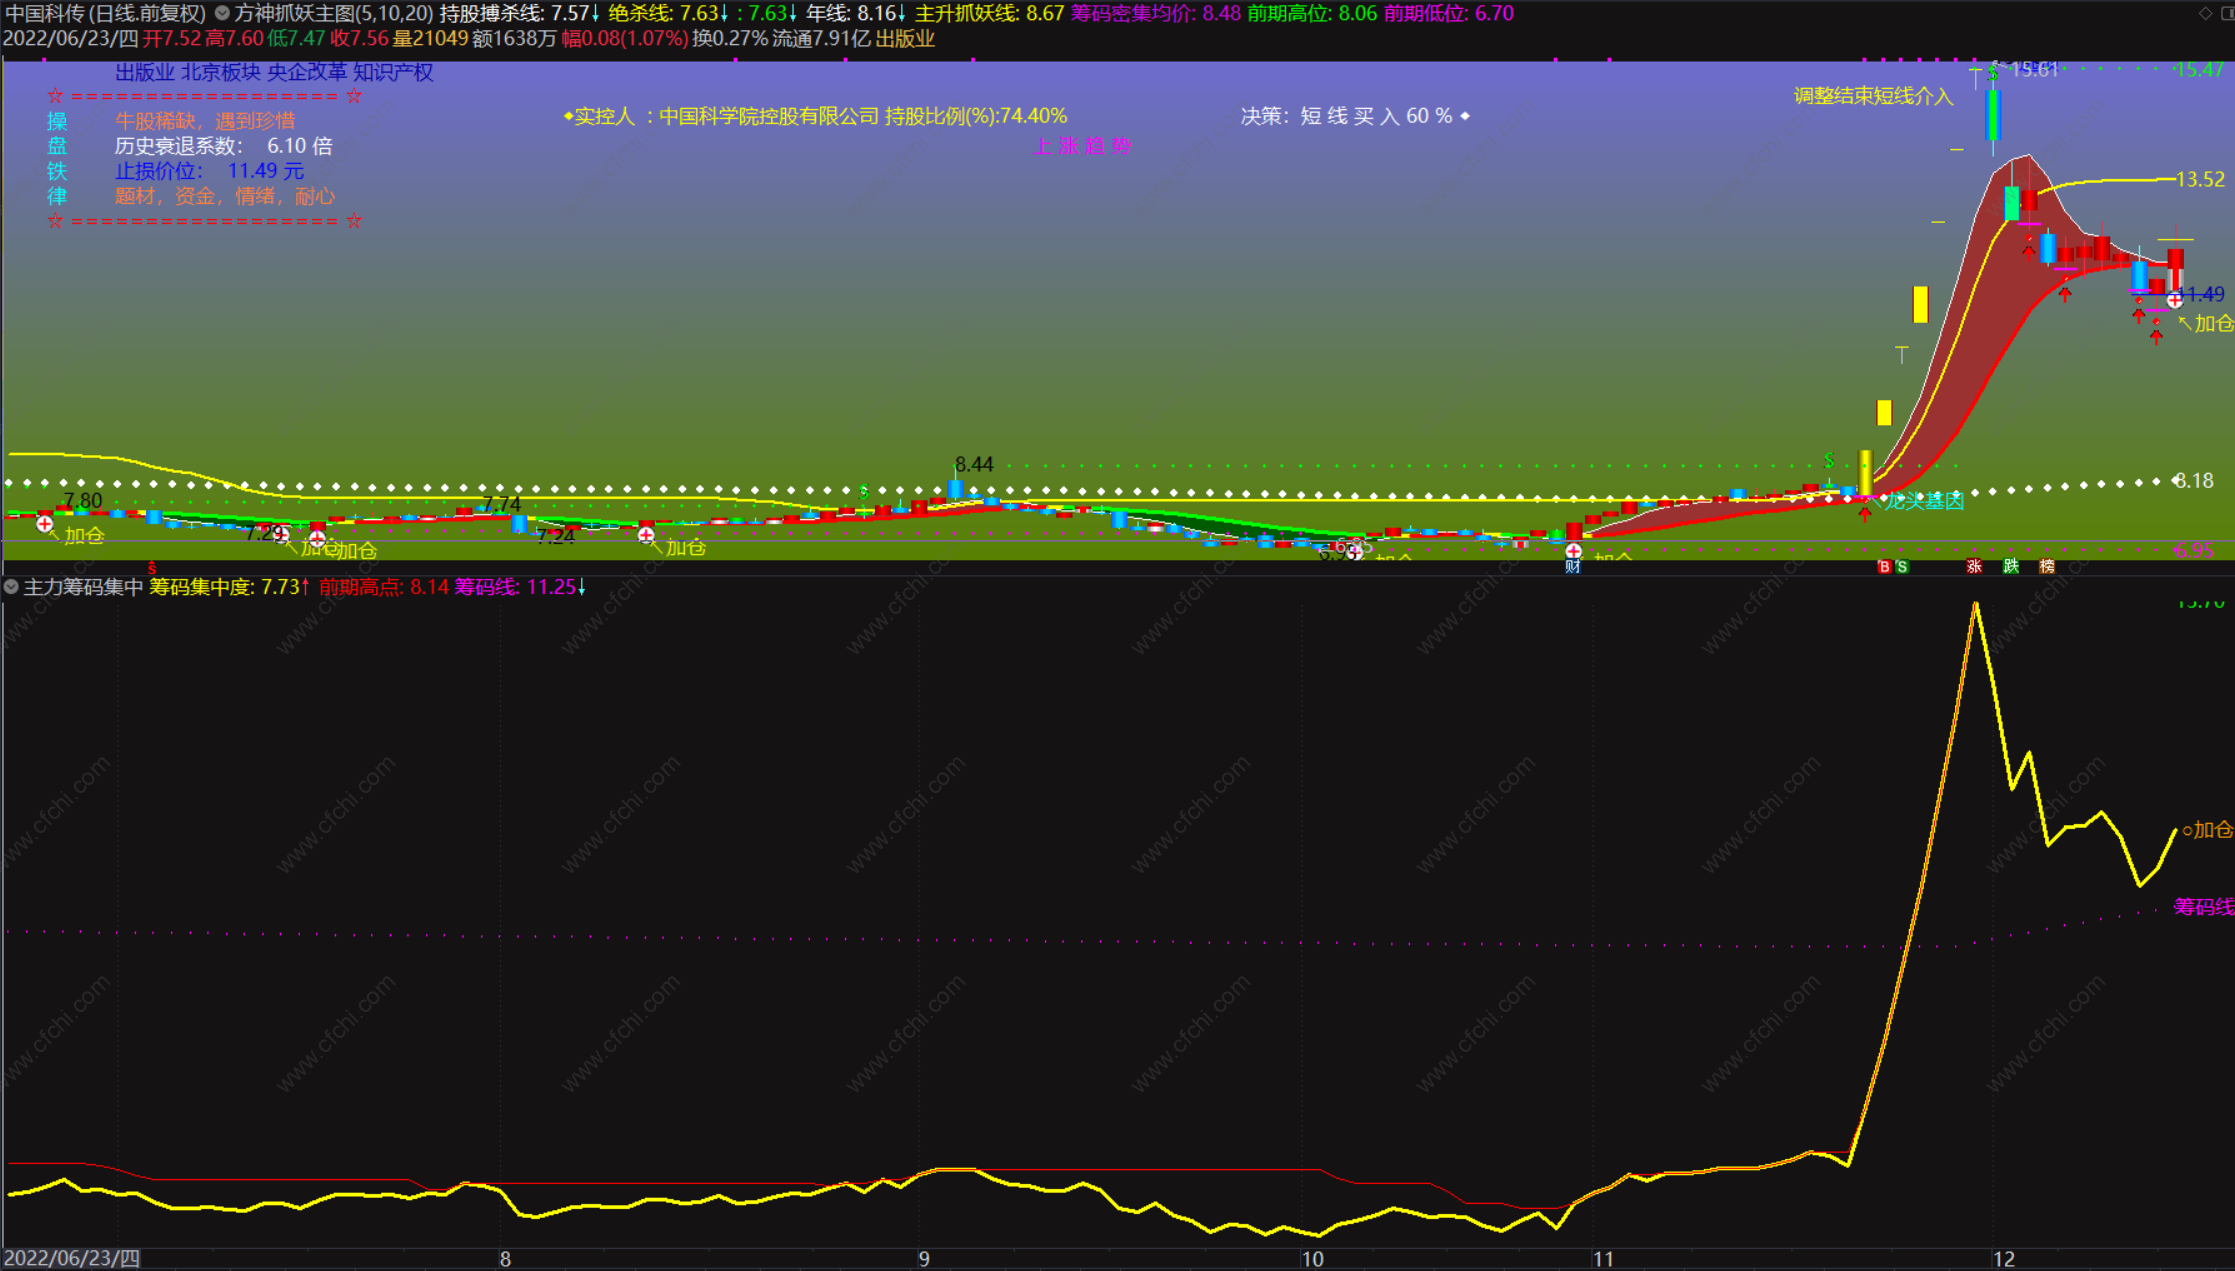Click the 中国科传 stock title label
2235x1271 pixels.
pyautogui.click(x=46, y=13)
